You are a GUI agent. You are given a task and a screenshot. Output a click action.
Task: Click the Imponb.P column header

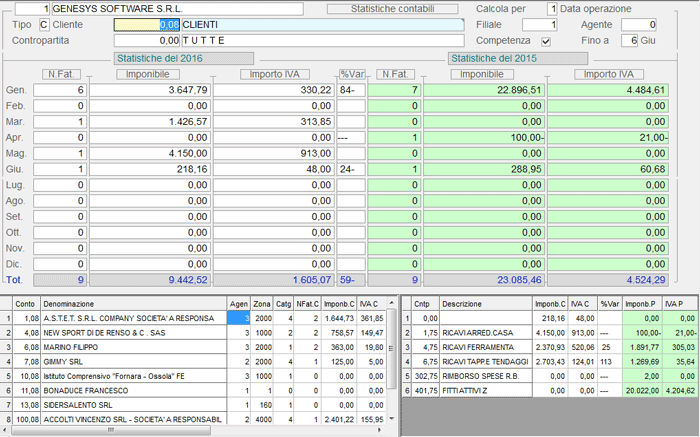[642, 304]
